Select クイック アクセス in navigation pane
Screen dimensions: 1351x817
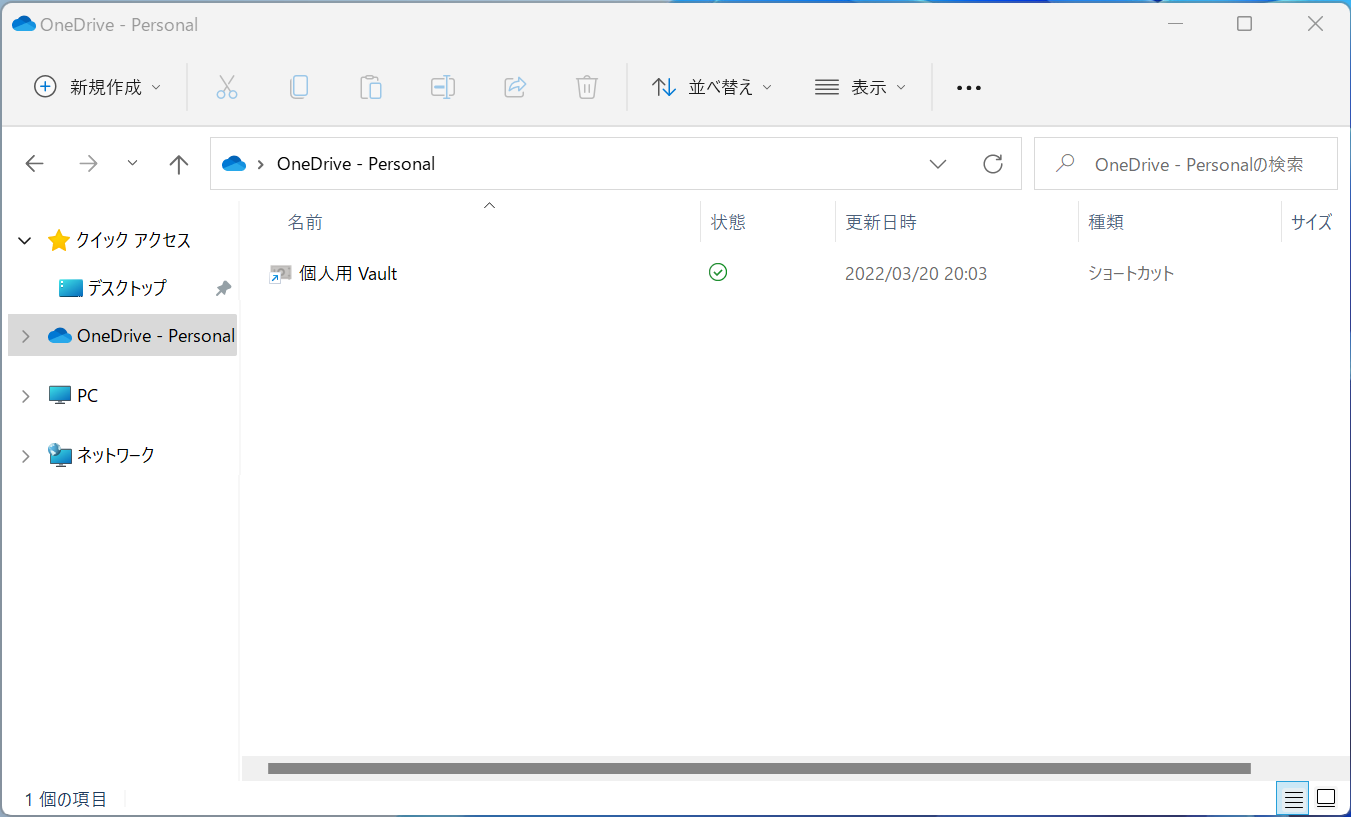click(x=133, y=241)
